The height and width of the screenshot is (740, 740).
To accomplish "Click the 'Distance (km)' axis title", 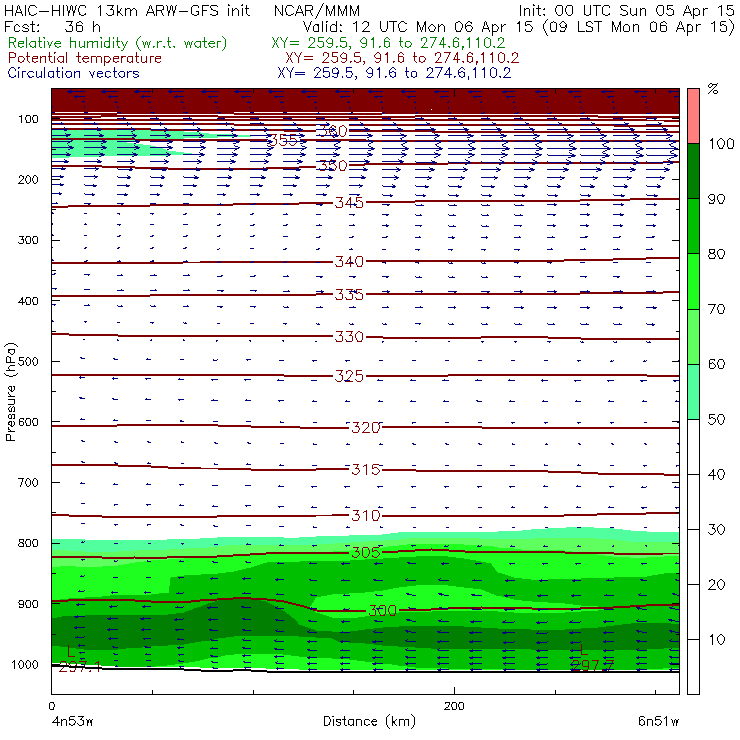I will pos(369,721).
